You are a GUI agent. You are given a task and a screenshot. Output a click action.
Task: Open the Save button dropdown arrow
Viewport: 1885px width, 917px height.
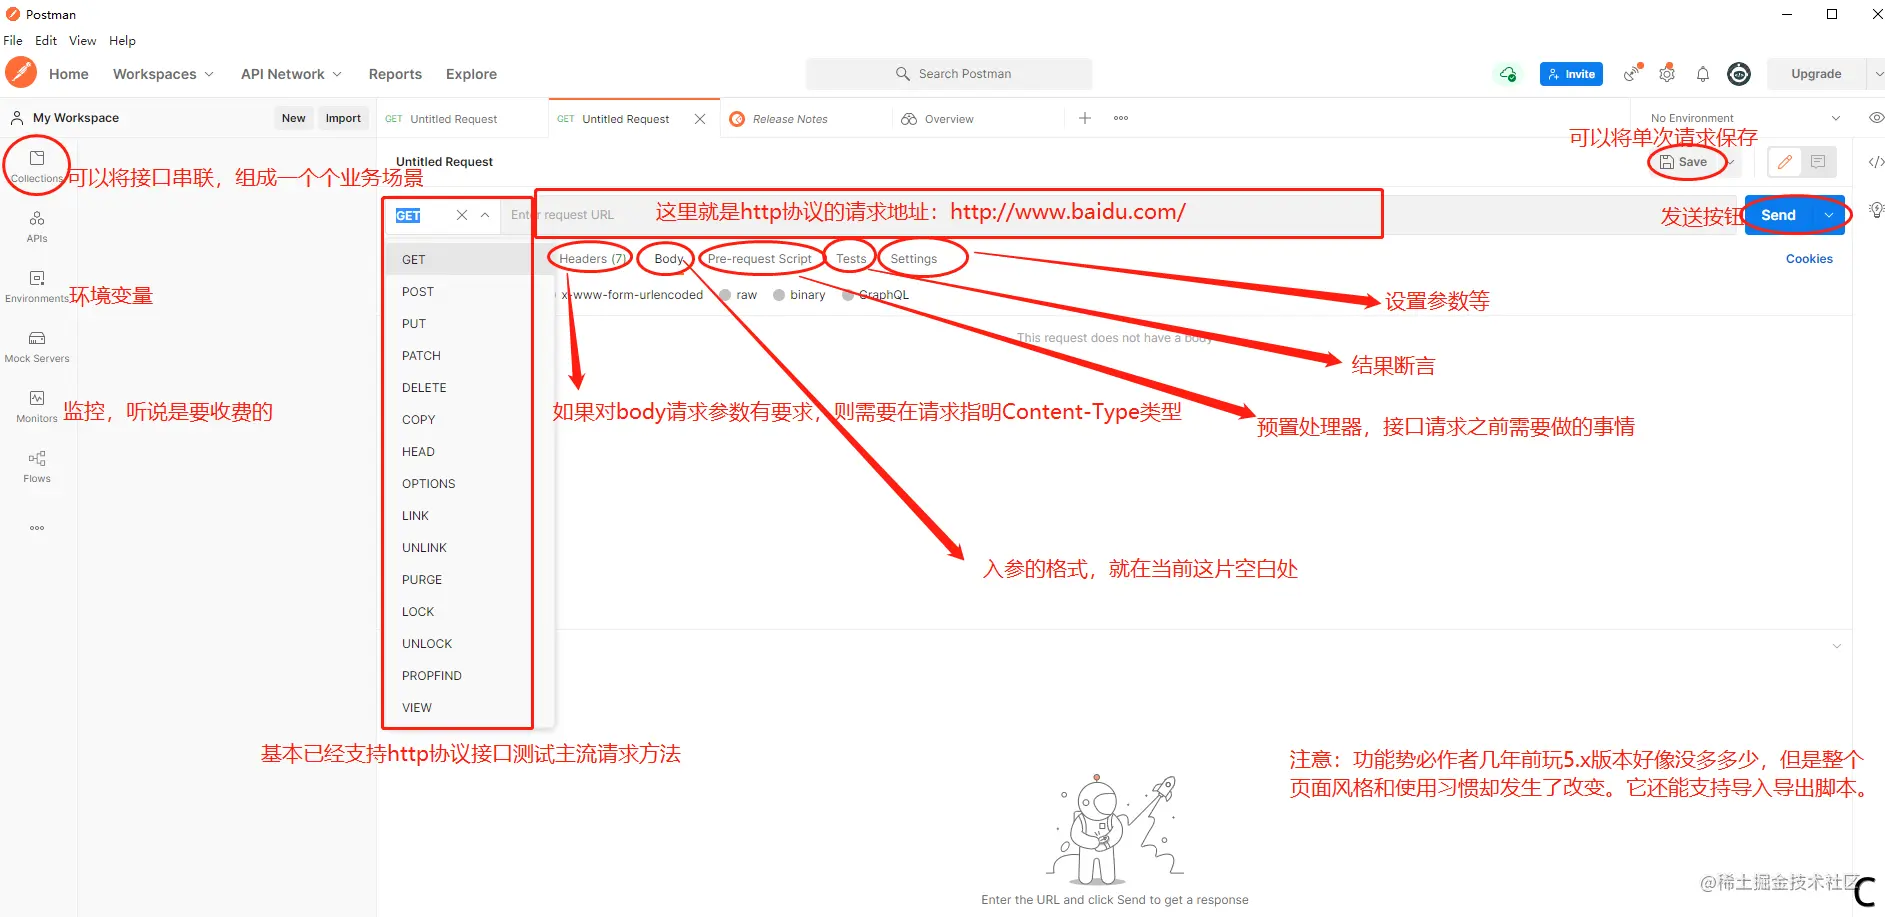point(1731,162)
